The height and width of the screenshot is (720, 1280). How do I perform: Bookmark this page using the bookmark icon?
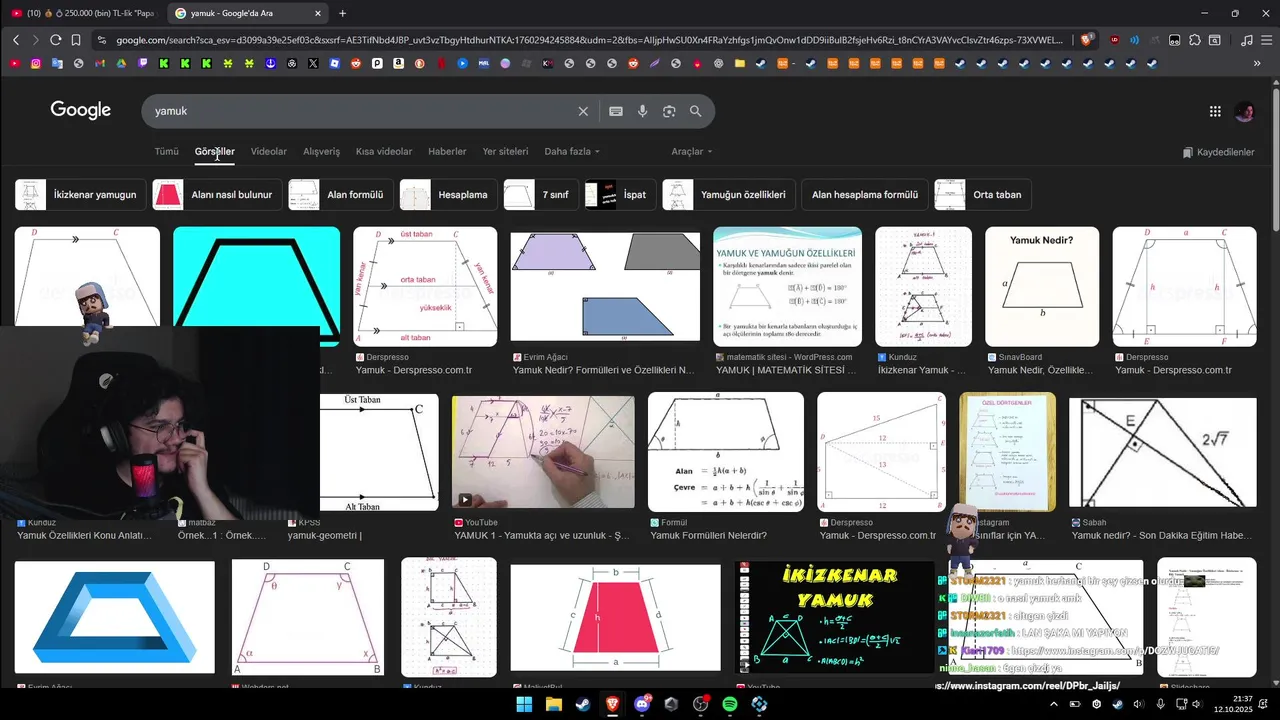76,40
